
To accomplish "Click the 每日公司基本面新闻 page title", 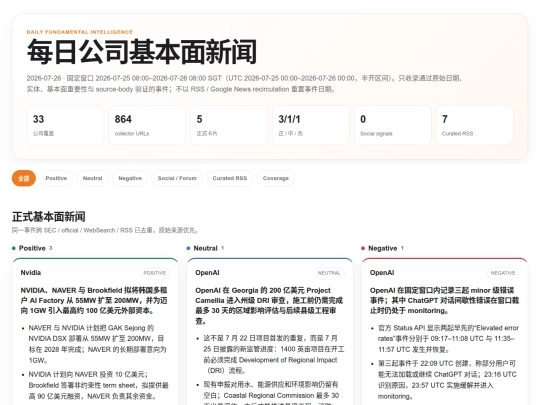I will click(142, 52).
